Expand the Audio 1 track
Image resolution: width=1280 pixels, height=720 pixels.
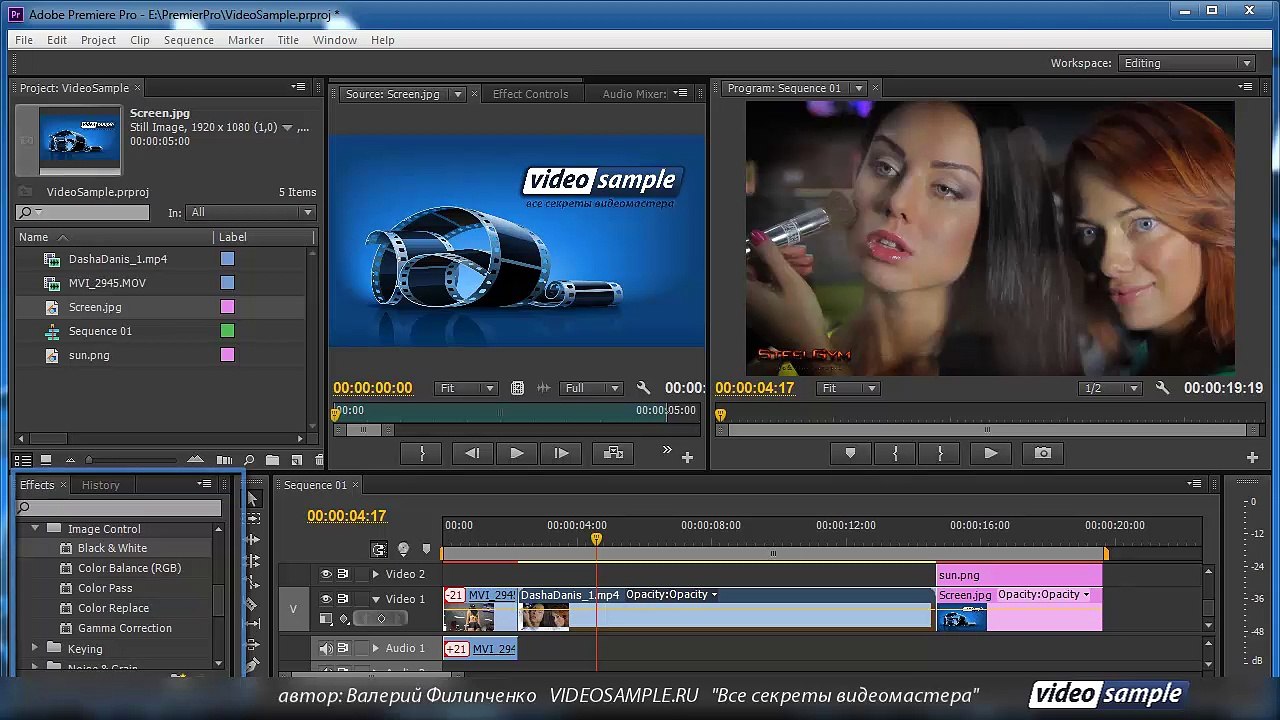pos(376,649)
